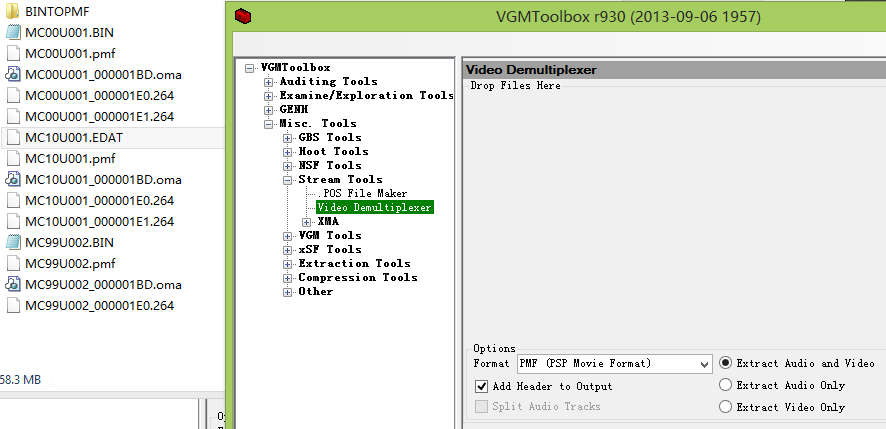886x429 pixels.
Task: Select MC10U001_000001BD.oma audio file icon
Action: [x=14, y=179]
